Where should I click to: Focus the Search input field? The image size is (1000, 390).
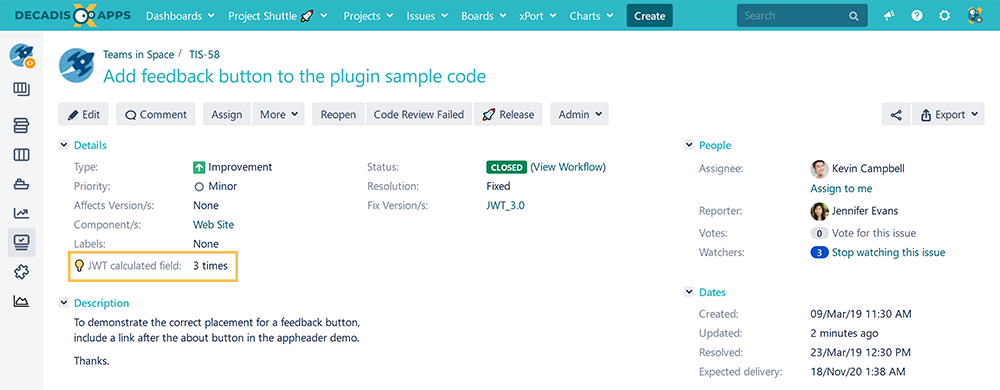point(802,16)
